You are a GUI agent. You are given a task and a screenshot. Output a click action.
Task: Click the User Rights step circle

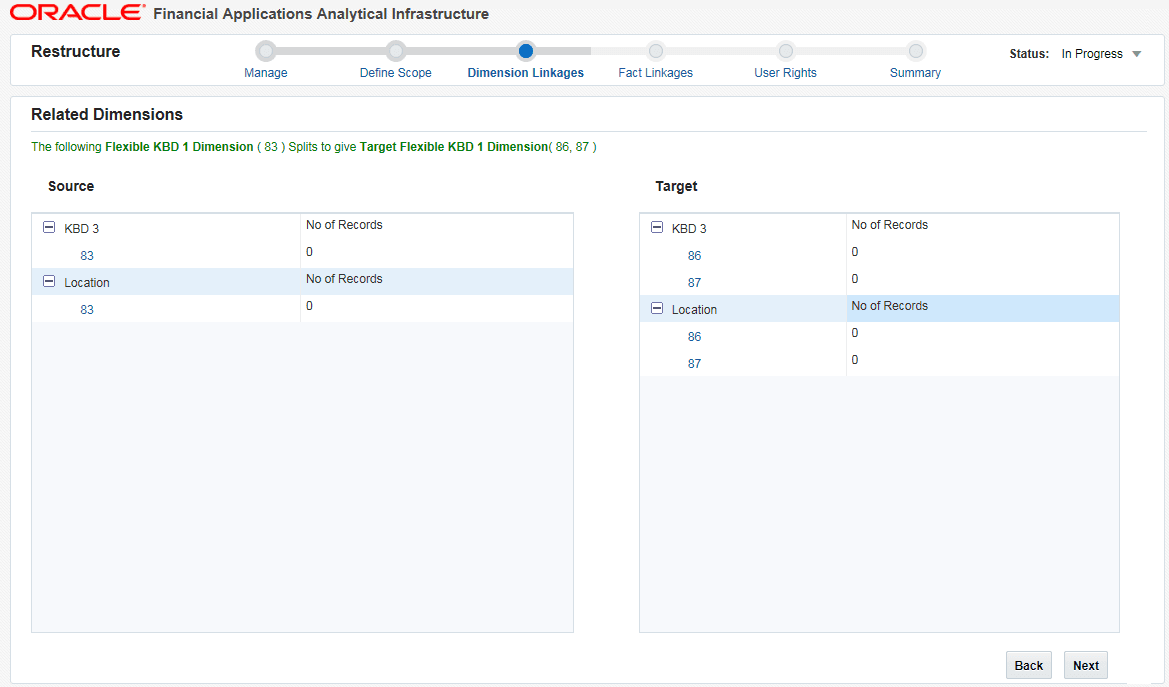[786, 51]
